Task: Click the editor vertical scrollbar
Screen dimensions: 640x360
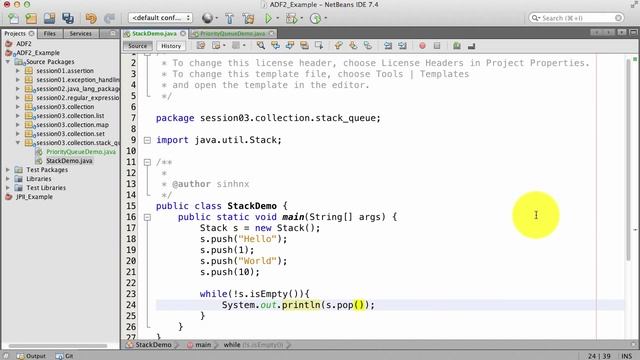Action: pyautogui.click(x=629, y=159)
